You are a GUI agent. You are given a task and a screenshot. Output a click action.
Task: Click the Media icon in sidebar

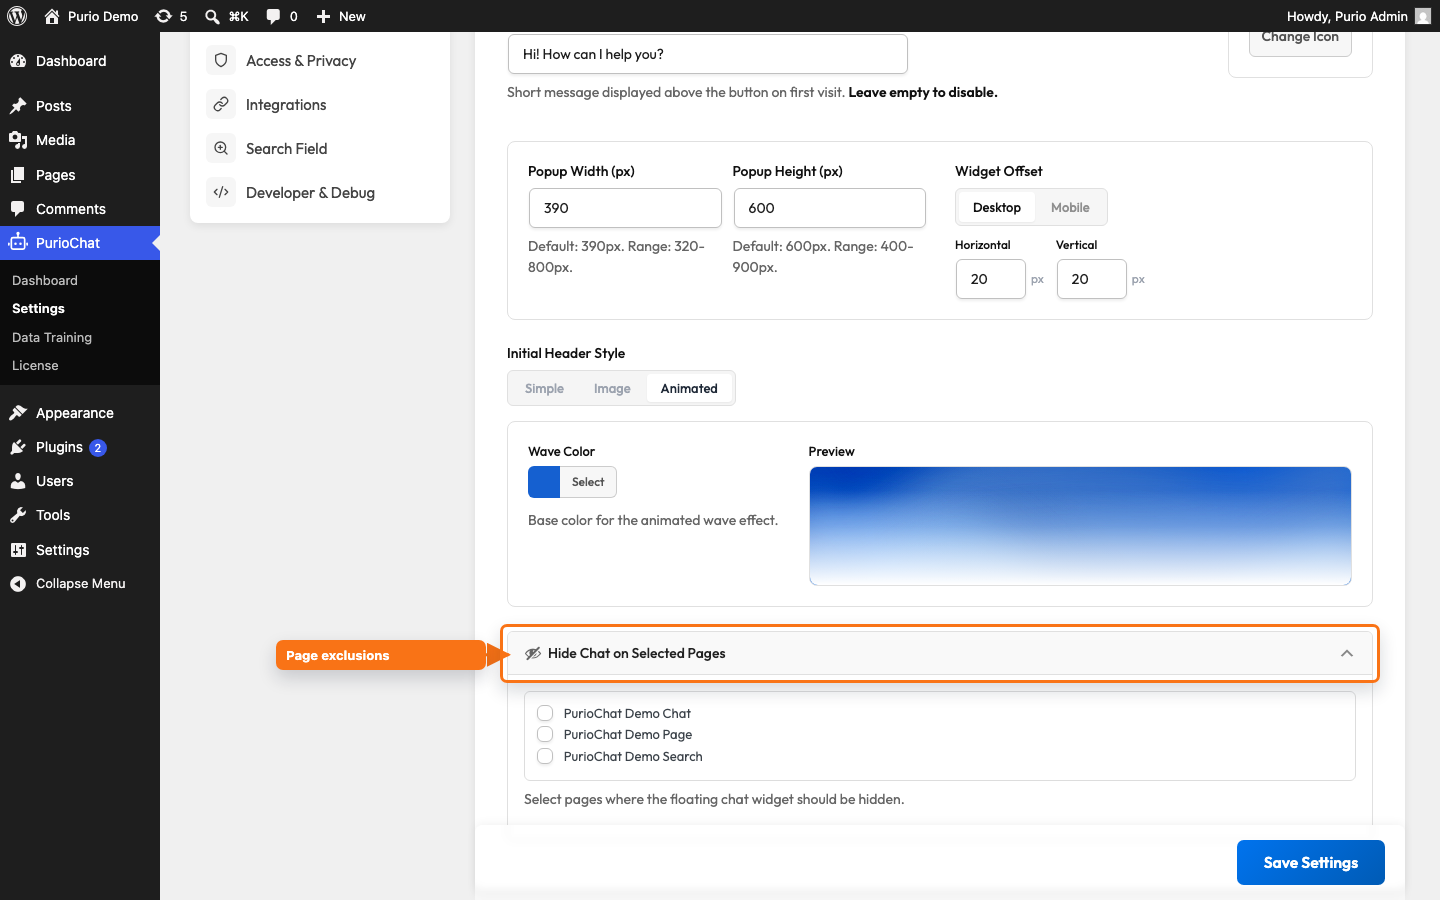pyautogui.click(x=18, y=140)
